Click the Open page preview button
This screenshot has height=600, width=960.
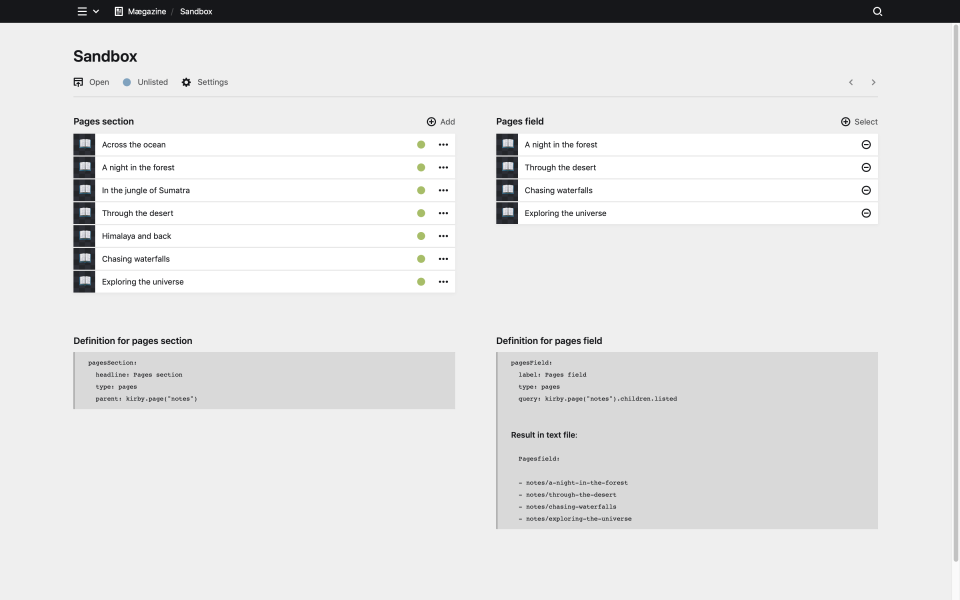pos(91,82)
